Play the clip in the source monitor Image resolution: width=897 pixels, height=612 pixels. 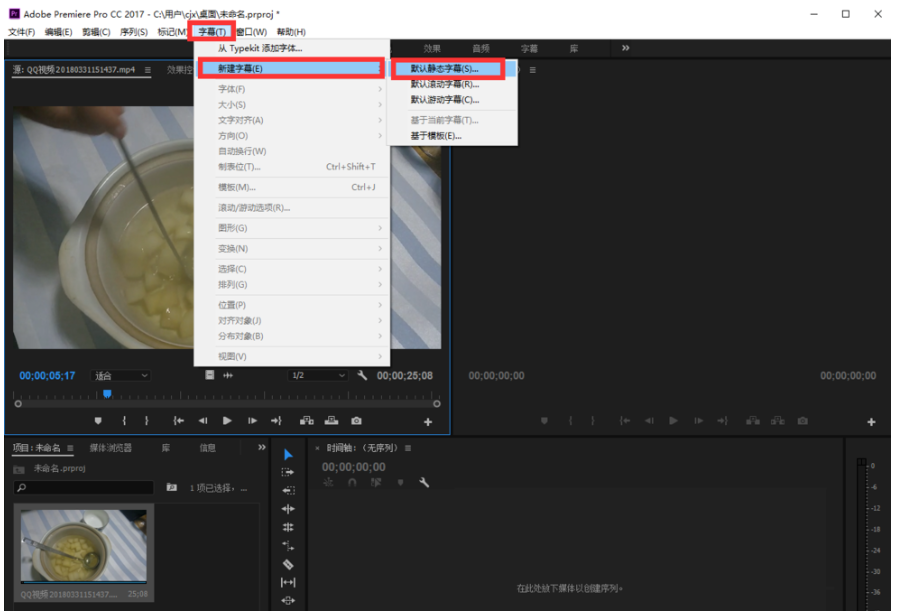point(227,420)
